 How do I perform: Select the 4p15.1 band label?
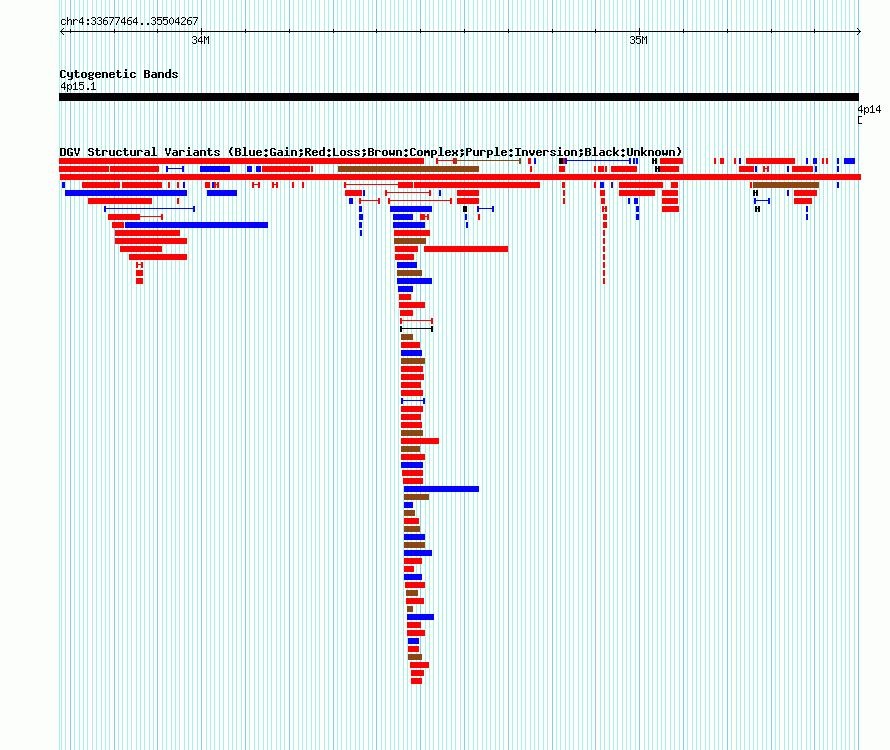pos(78,86)
